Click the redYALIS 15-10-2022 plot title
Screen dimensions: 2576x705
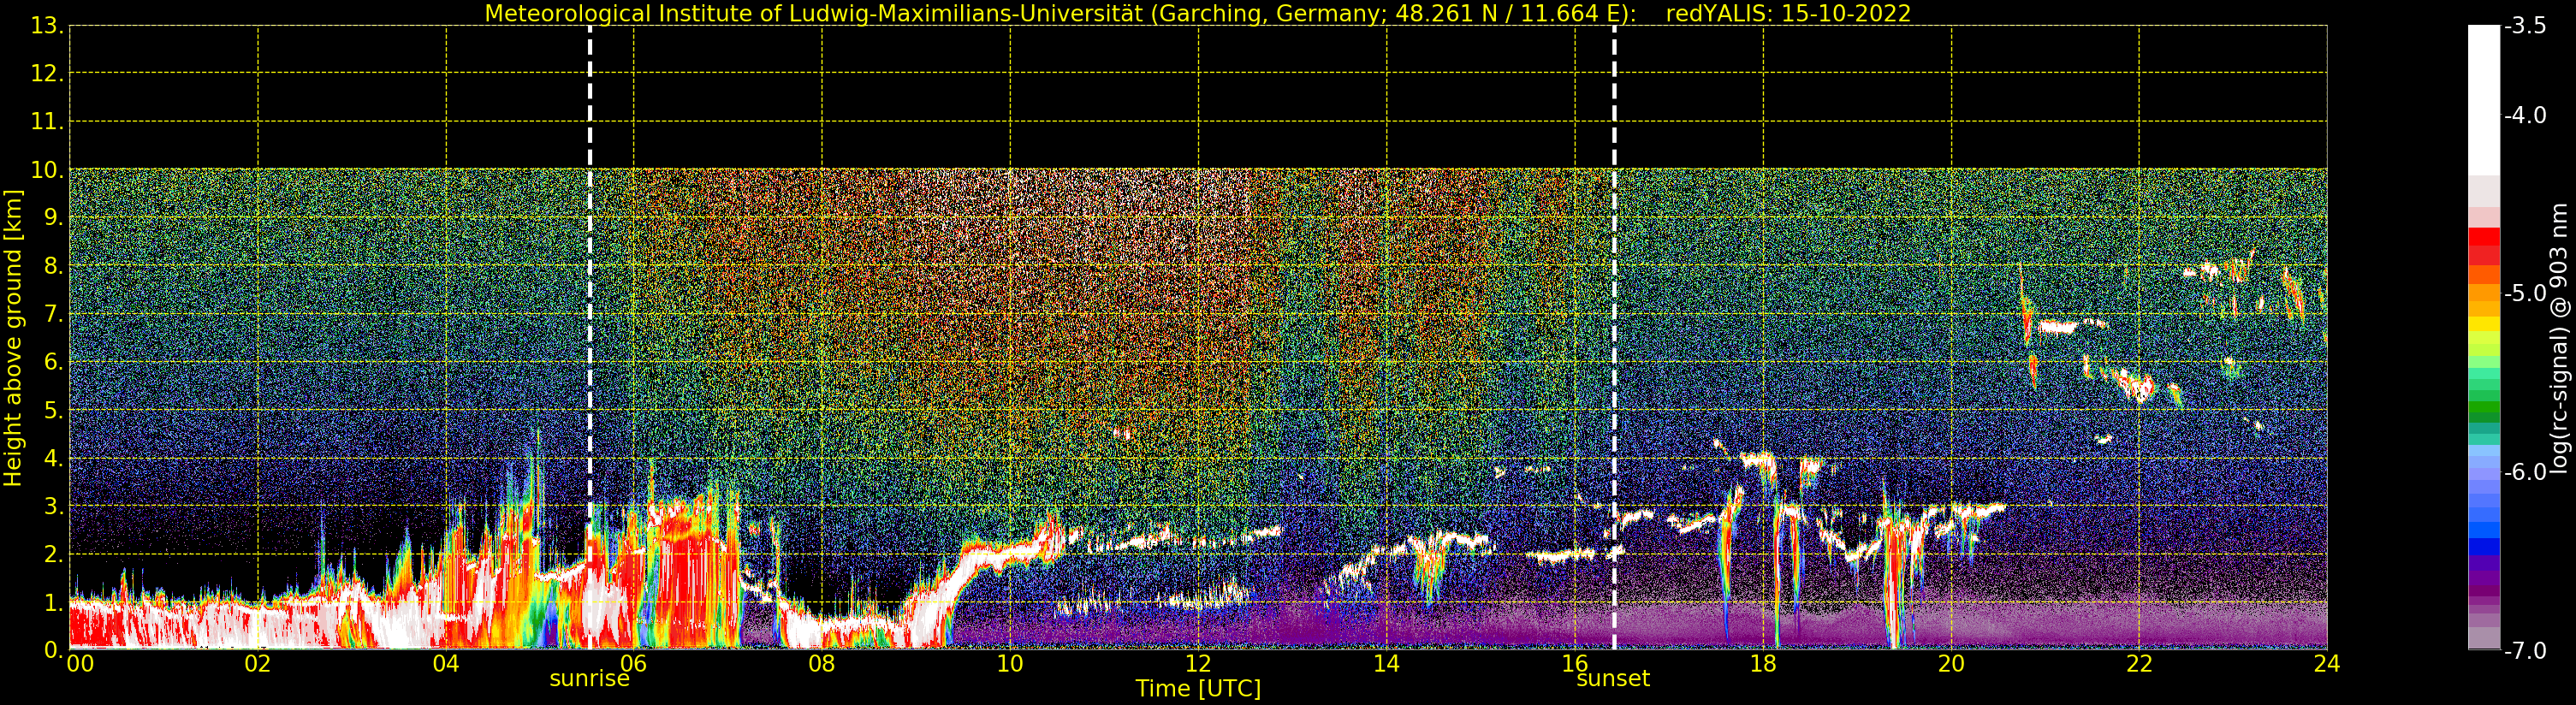tap(1788, 14)
